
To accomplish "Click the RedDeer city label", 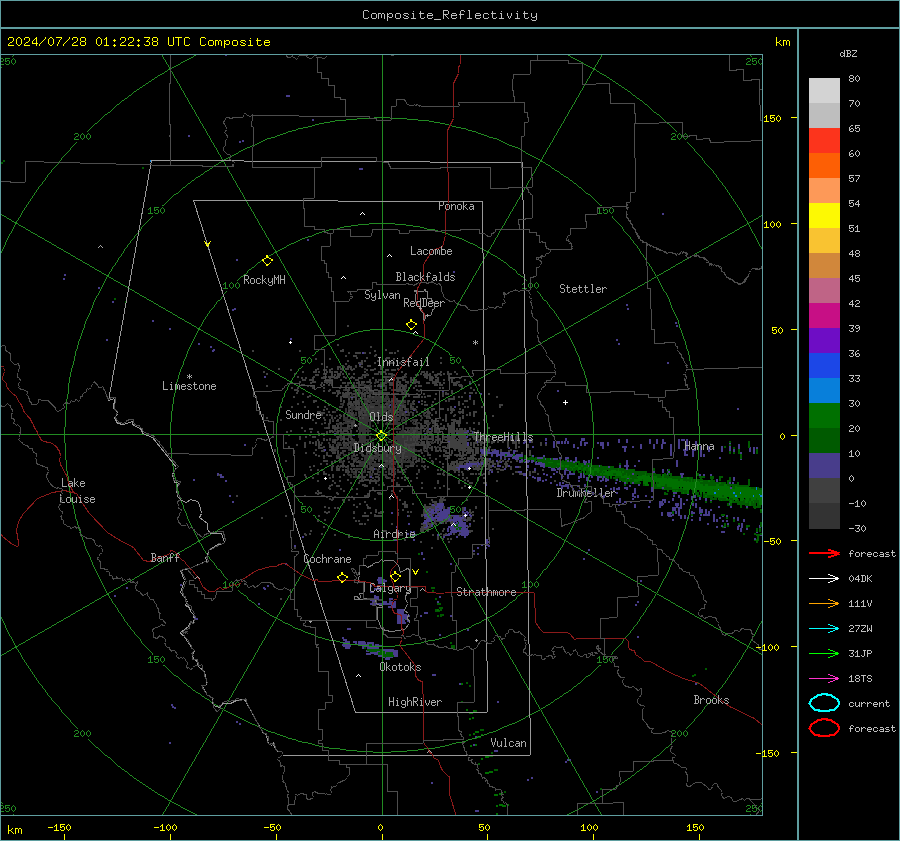I will pyautogui.click(x=424, y=303).
